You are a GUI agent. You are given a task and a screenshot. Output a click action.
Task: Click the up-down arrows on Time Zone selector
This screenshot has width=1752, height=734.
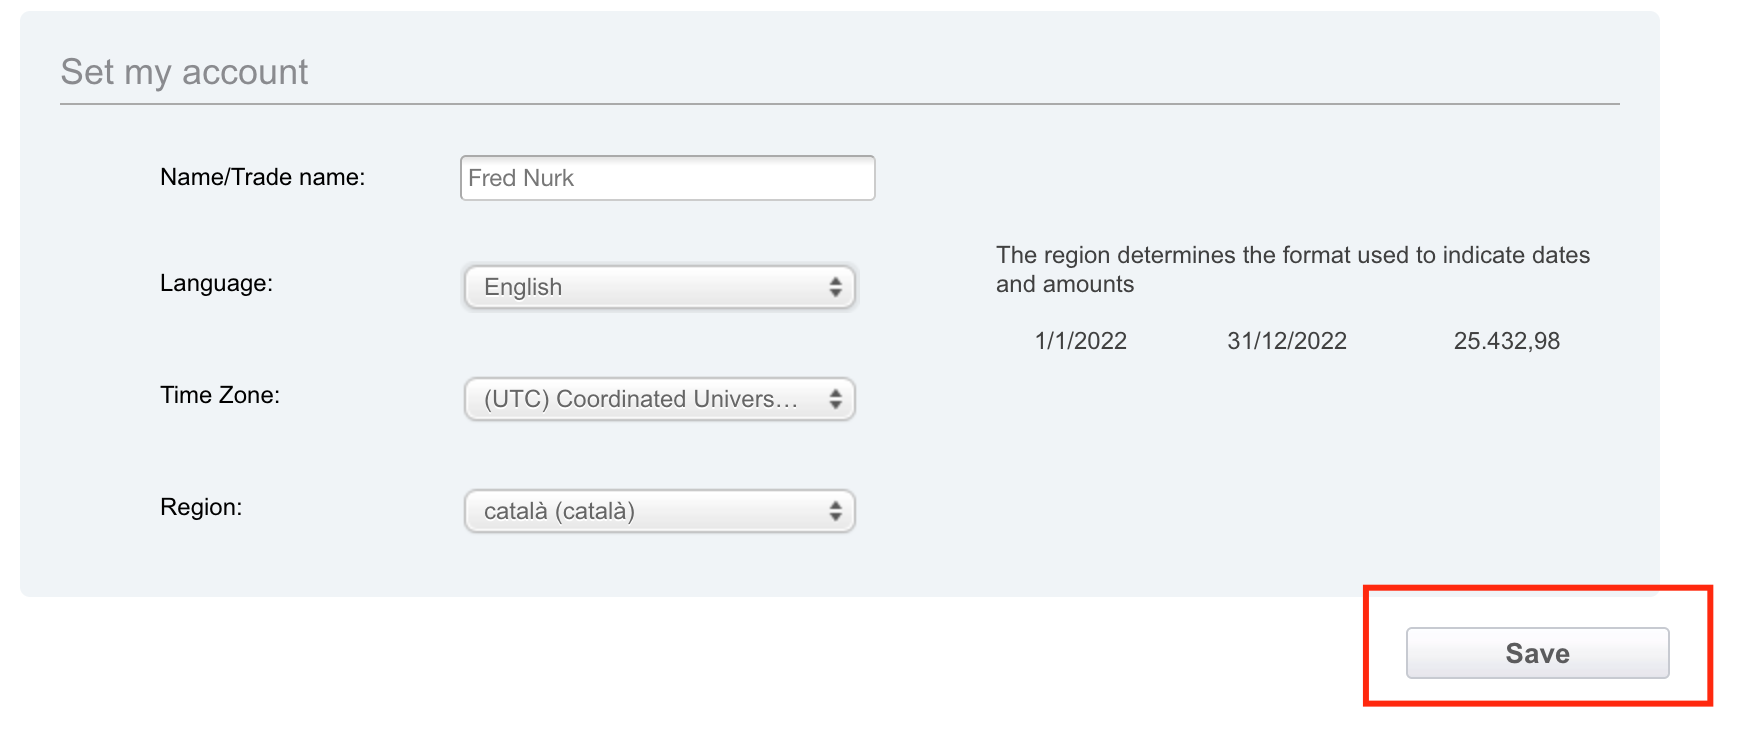click(835, 399)
